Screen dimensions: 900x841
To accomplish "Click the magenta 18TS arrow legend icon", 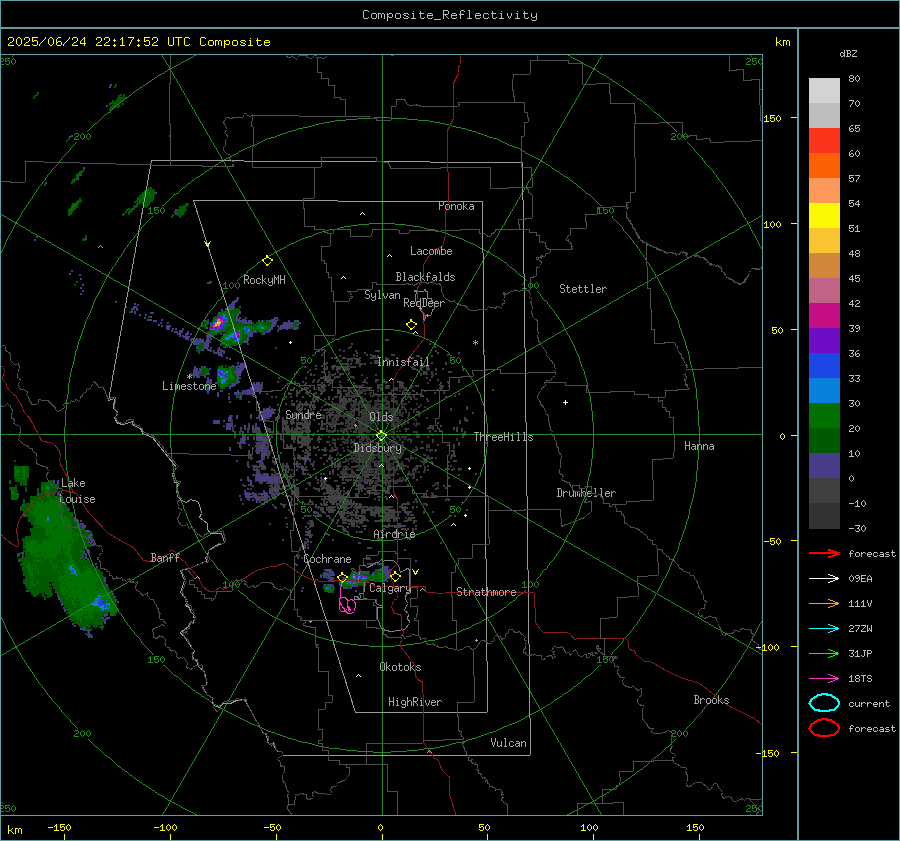I will [824, 679].
